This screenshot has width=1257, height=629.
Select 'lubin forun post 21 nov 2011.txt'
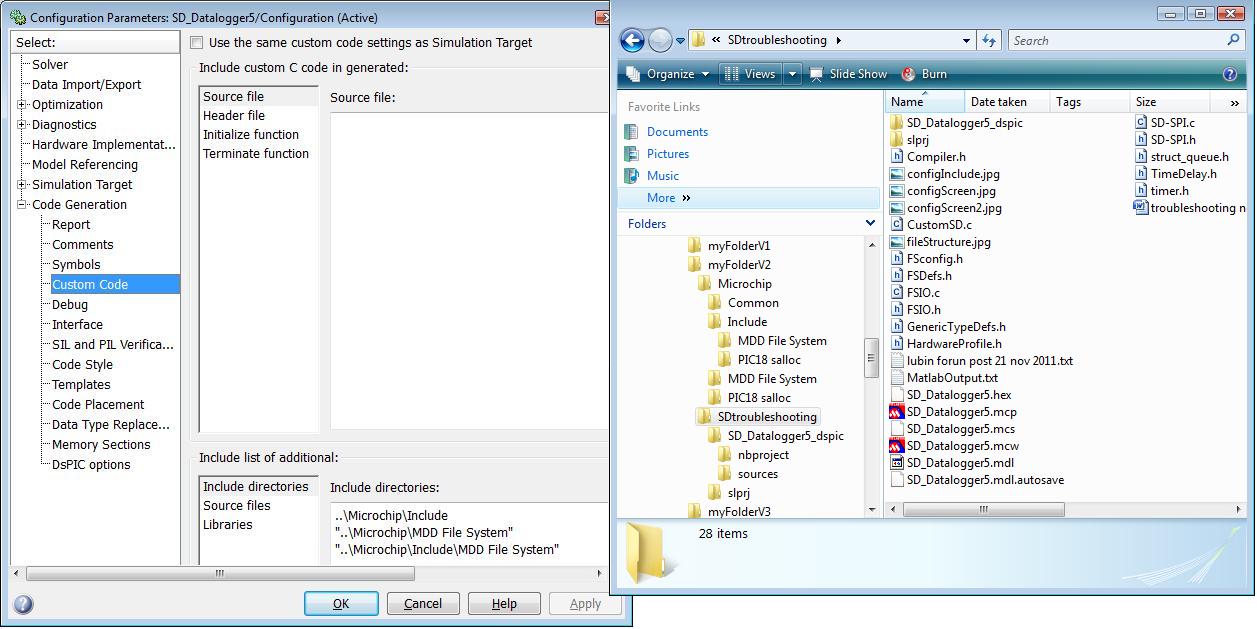click(989, 361)
